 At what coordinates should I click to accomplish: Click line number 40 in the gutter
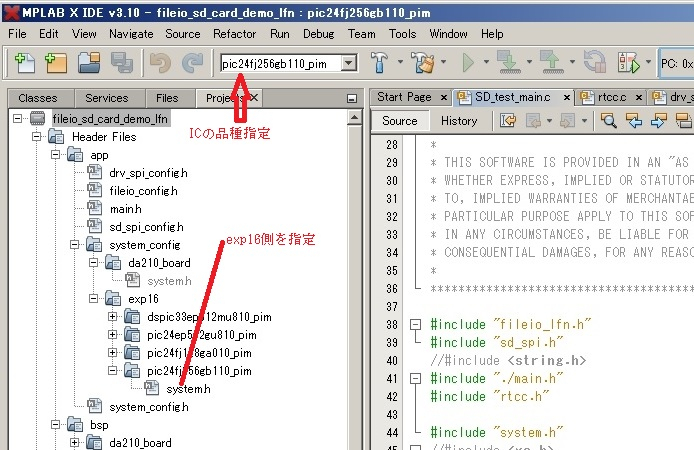pos(392,361)
